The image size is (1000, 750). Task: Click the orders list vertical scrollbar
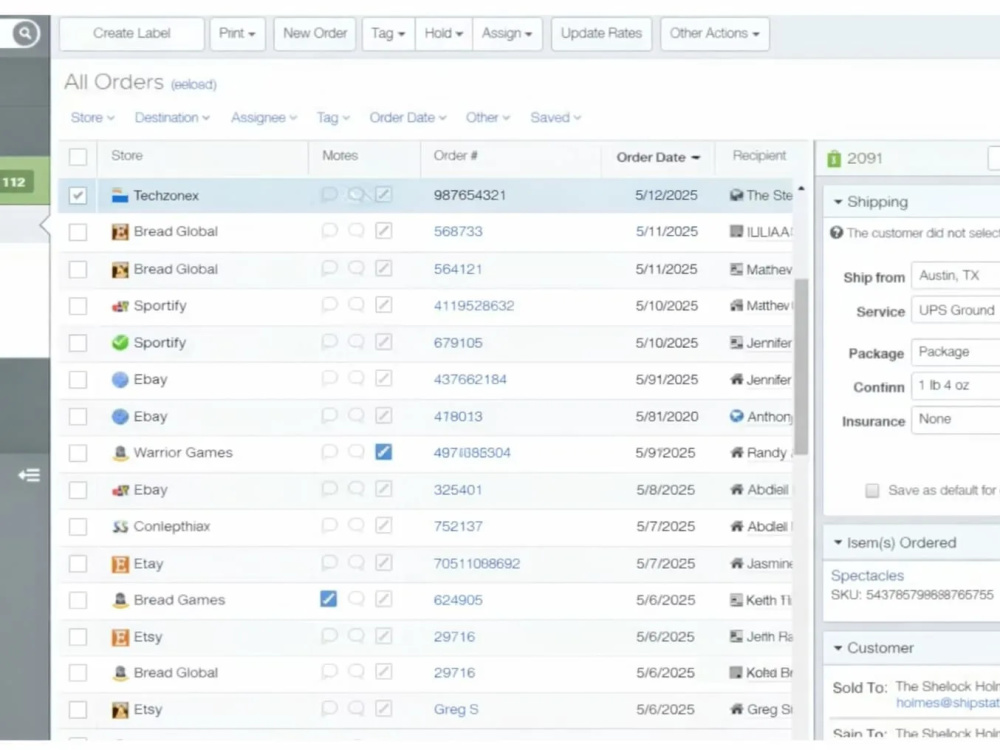(x=801, y=367)
